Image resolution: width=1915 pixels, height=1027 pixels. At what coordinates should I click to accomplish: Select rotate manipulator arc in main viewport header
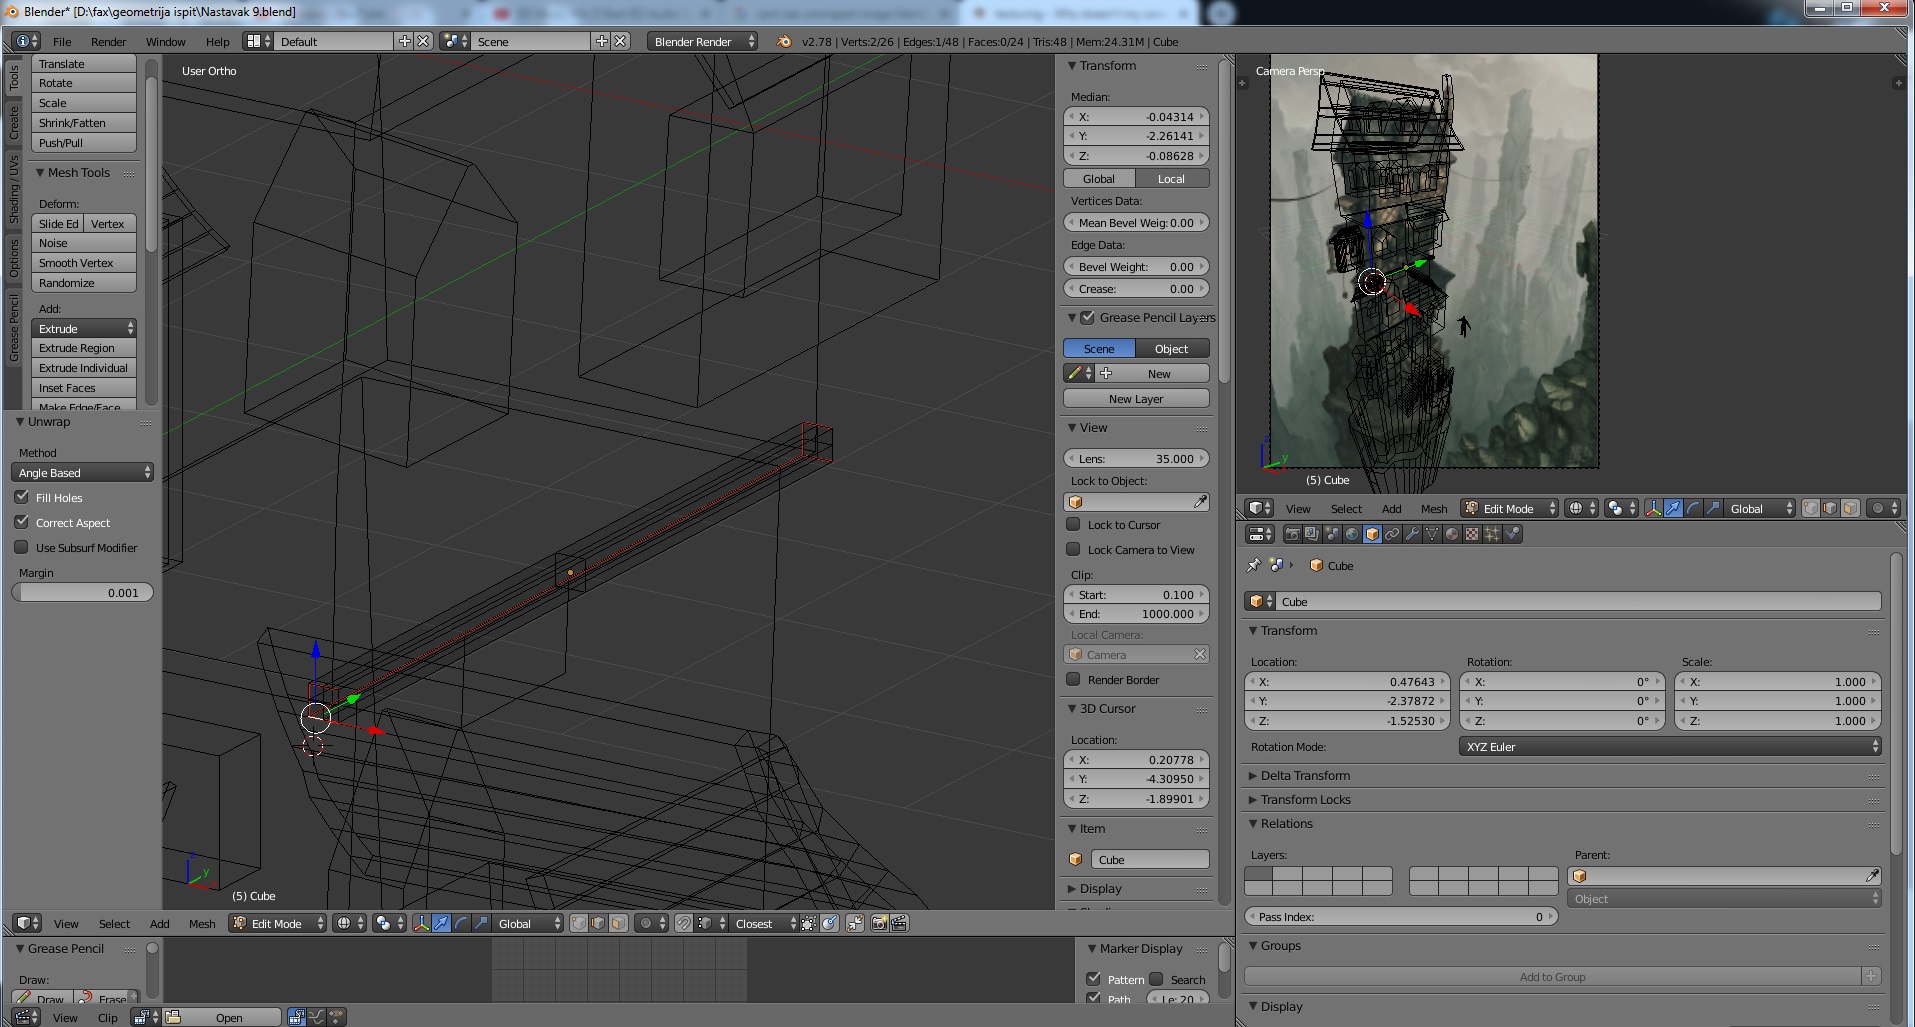461,923
